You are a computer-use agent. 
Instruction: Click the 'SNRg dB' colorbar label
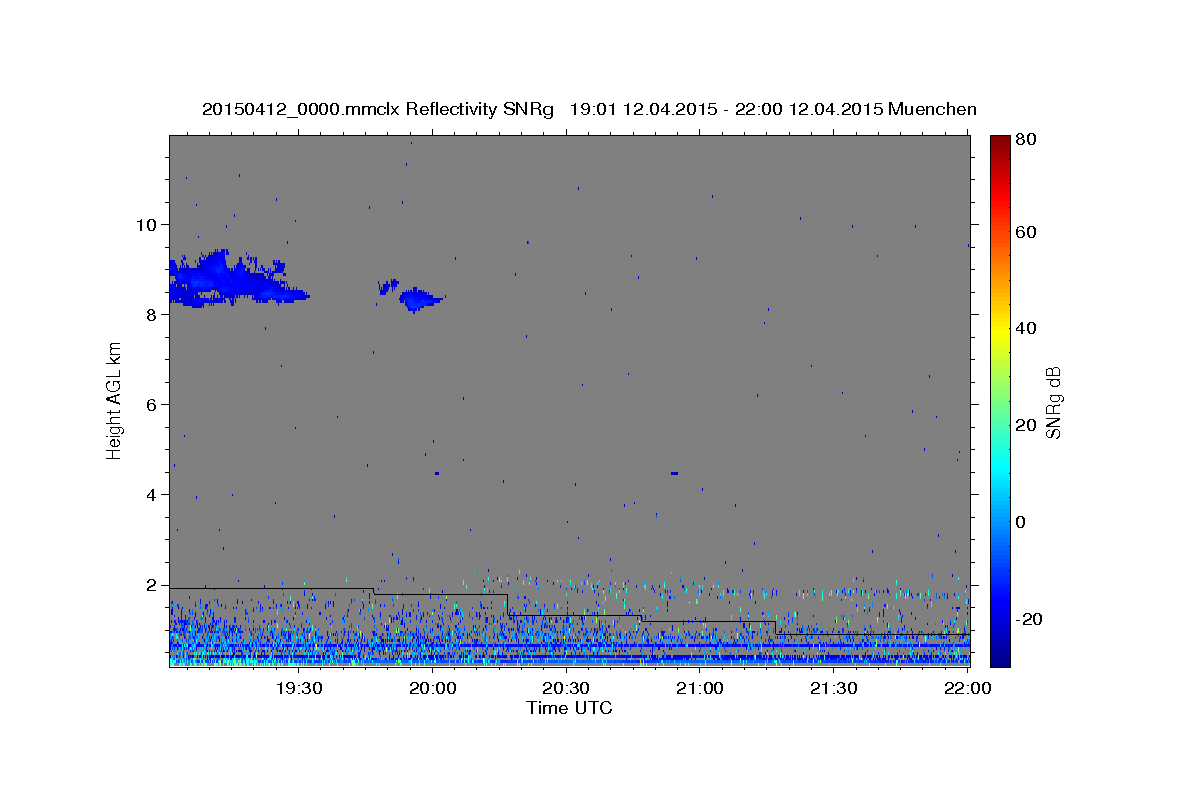coord(1053,402)
